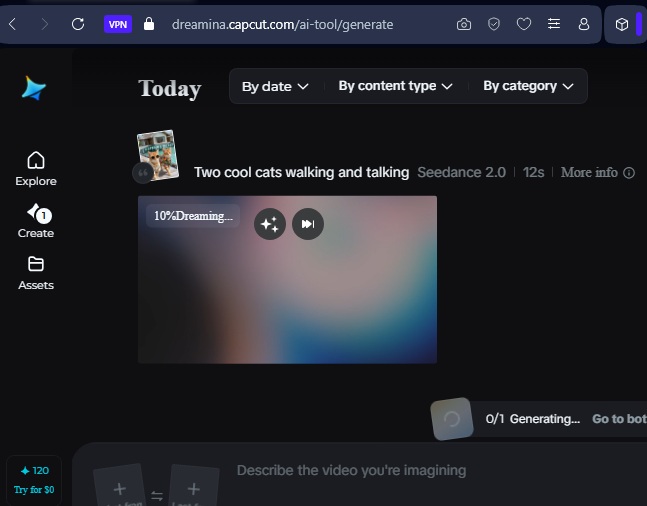Reload the page with refresh button

pyautogui.click(x=78, y=24)
